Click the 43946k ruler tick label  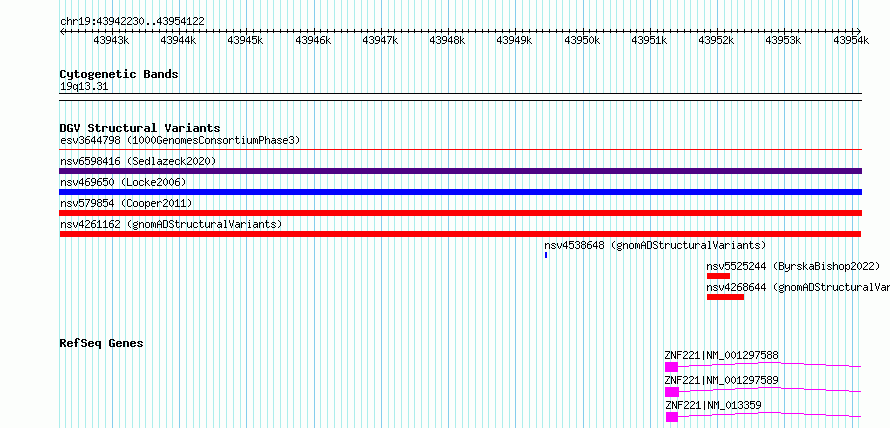point(313,40)
